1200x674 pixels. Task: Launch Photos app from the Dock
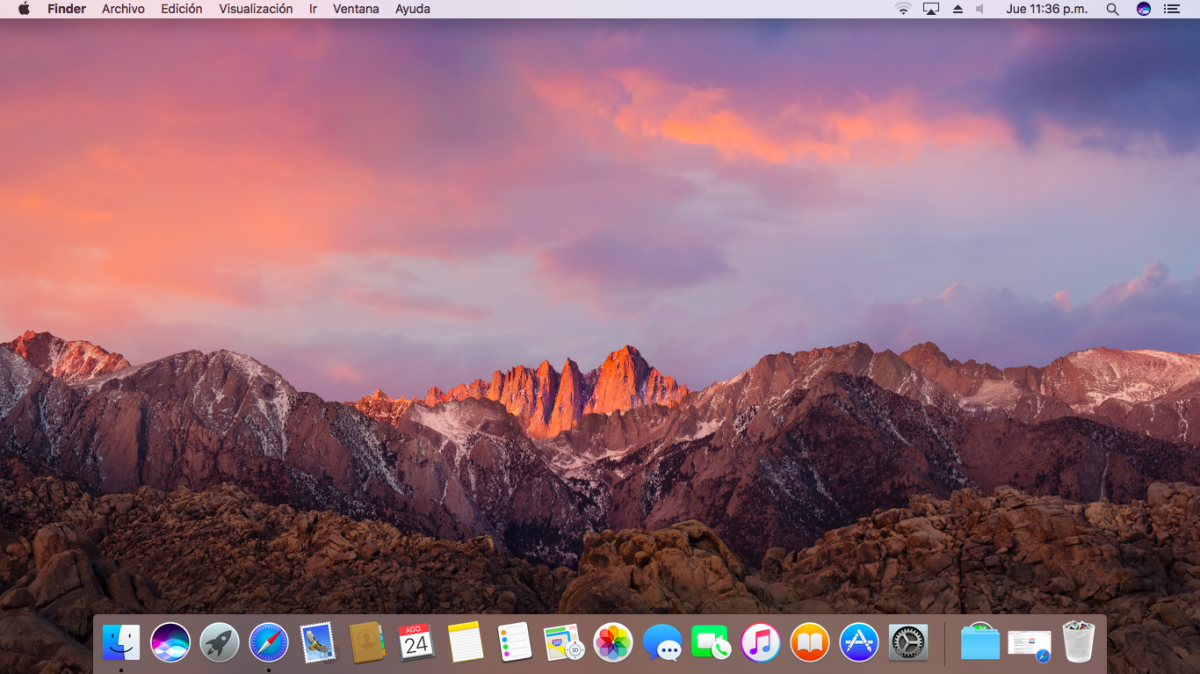pos(613,642)
